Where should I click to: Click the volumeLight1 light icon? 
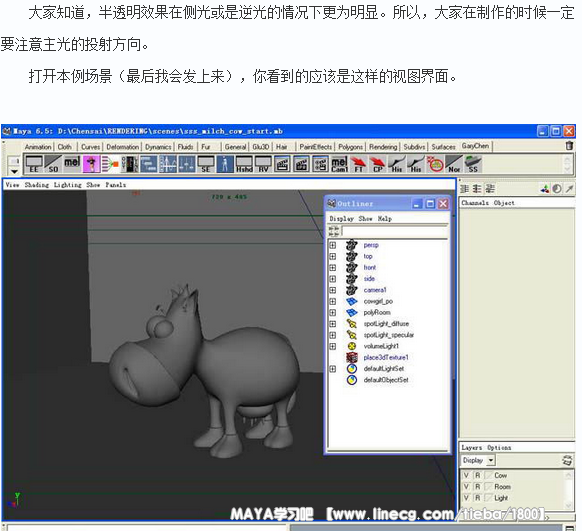pyautogui.click(x=351, y=346)
